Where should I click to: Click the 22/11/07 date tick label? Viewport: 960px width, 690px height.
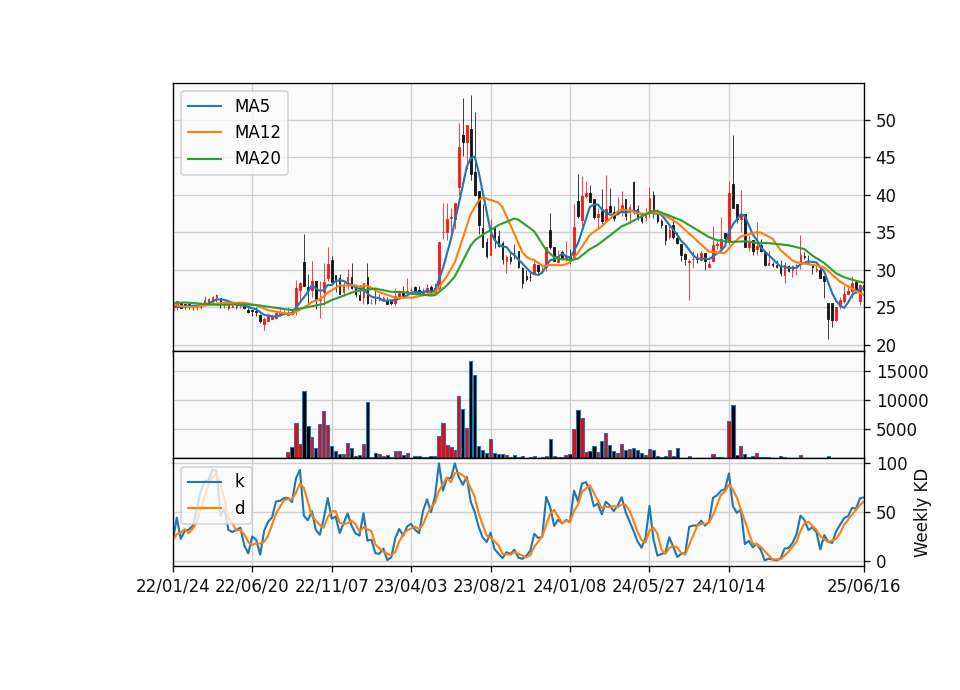(x=332, y=586)
